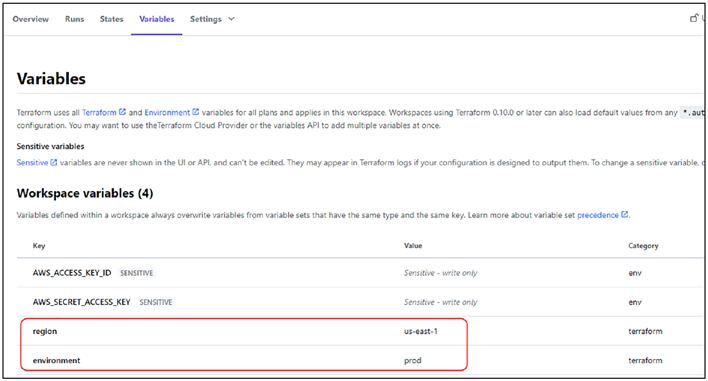Click the us-east-1 value
Screen dimensions: 708x381
point(421,331)
